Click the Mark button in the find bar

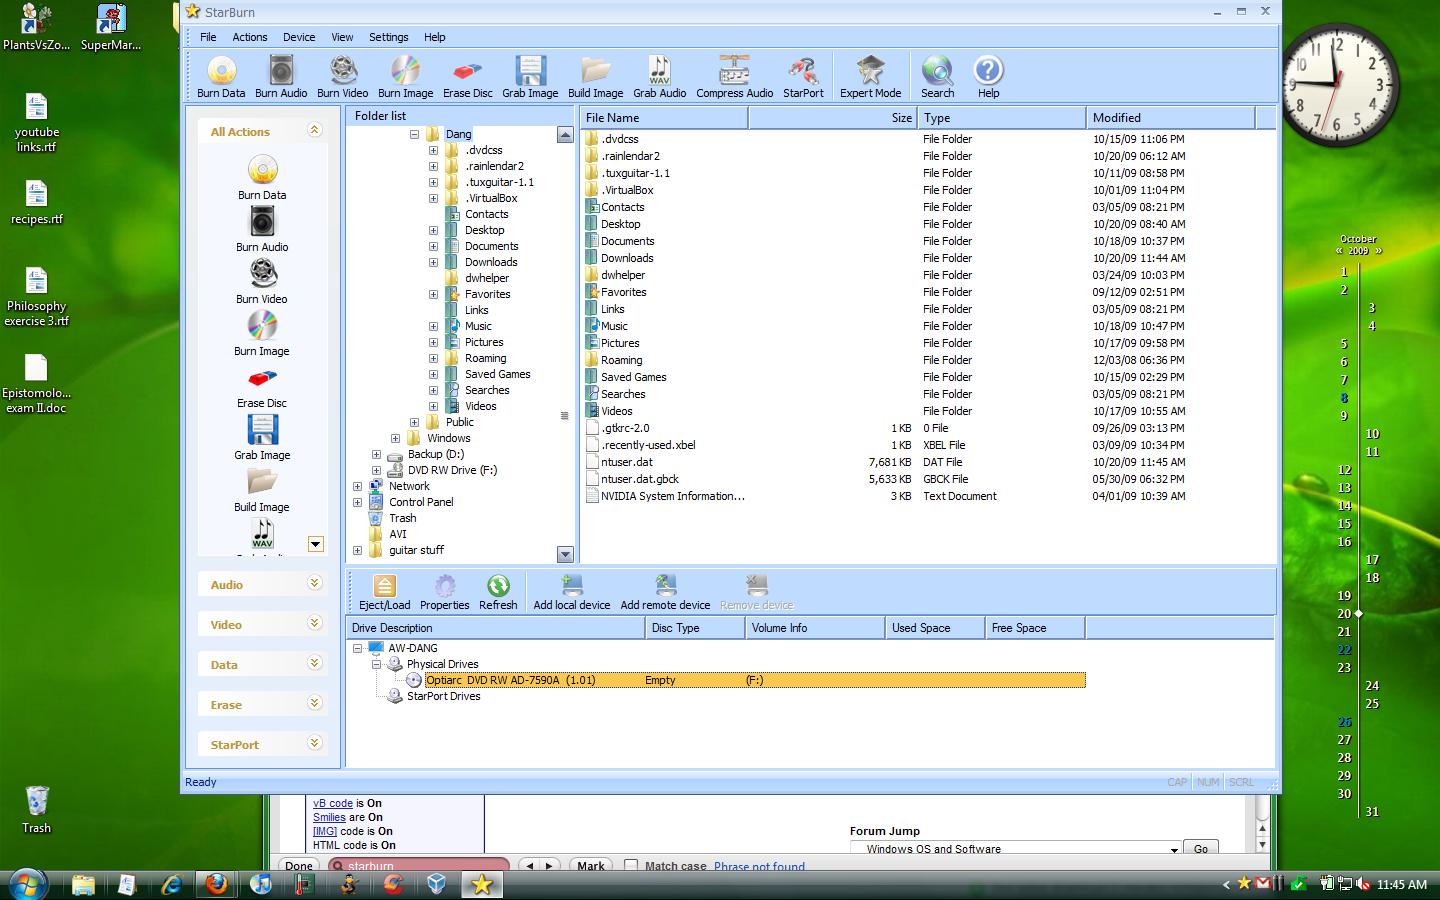(590, 866)
